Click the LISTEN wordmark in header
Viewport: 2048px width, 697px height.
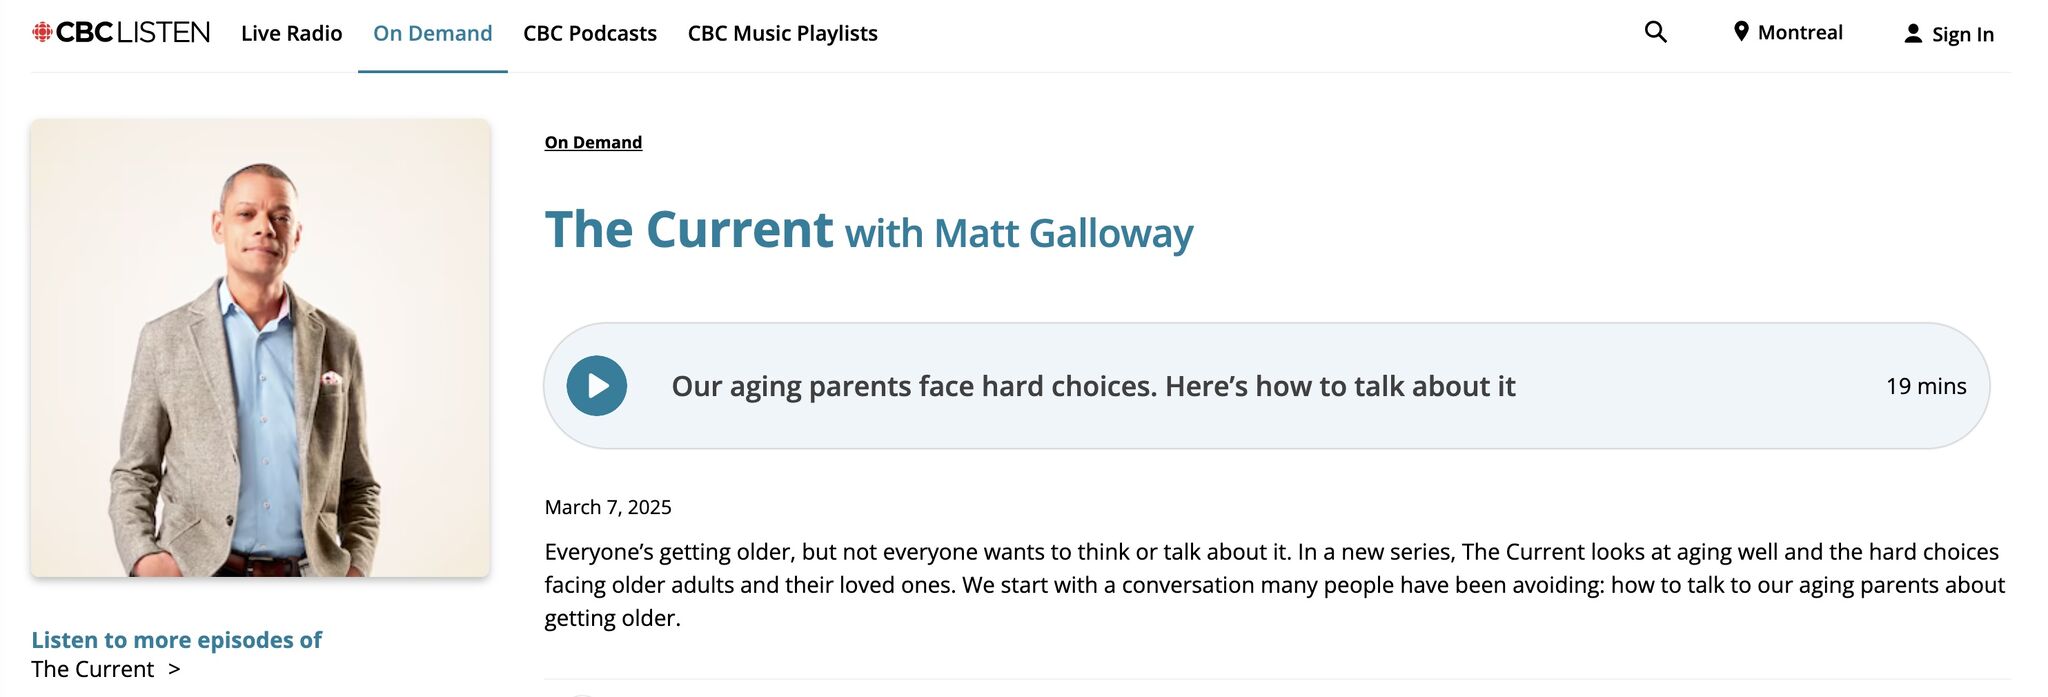pos(163,33)
